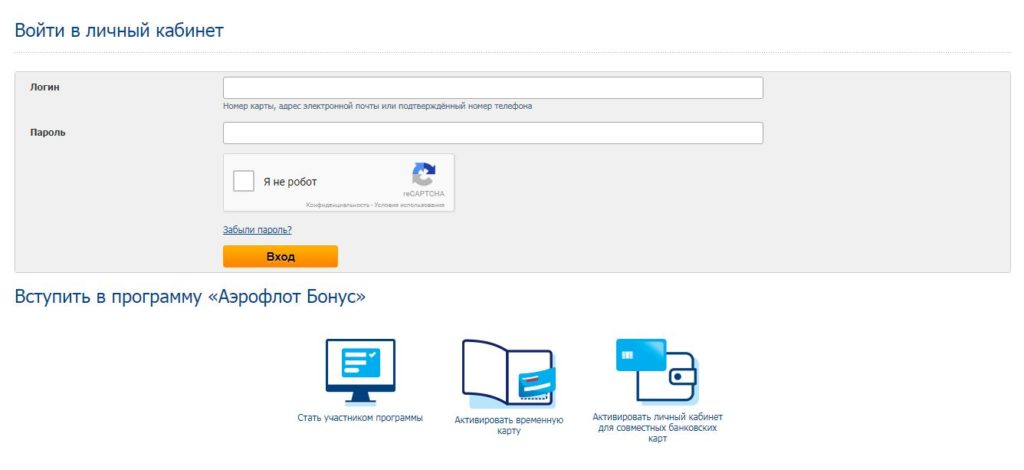Click the Пароль input field
This screenshot has width=1024, height=470.
pyautogui.click(x=493, y=133)
